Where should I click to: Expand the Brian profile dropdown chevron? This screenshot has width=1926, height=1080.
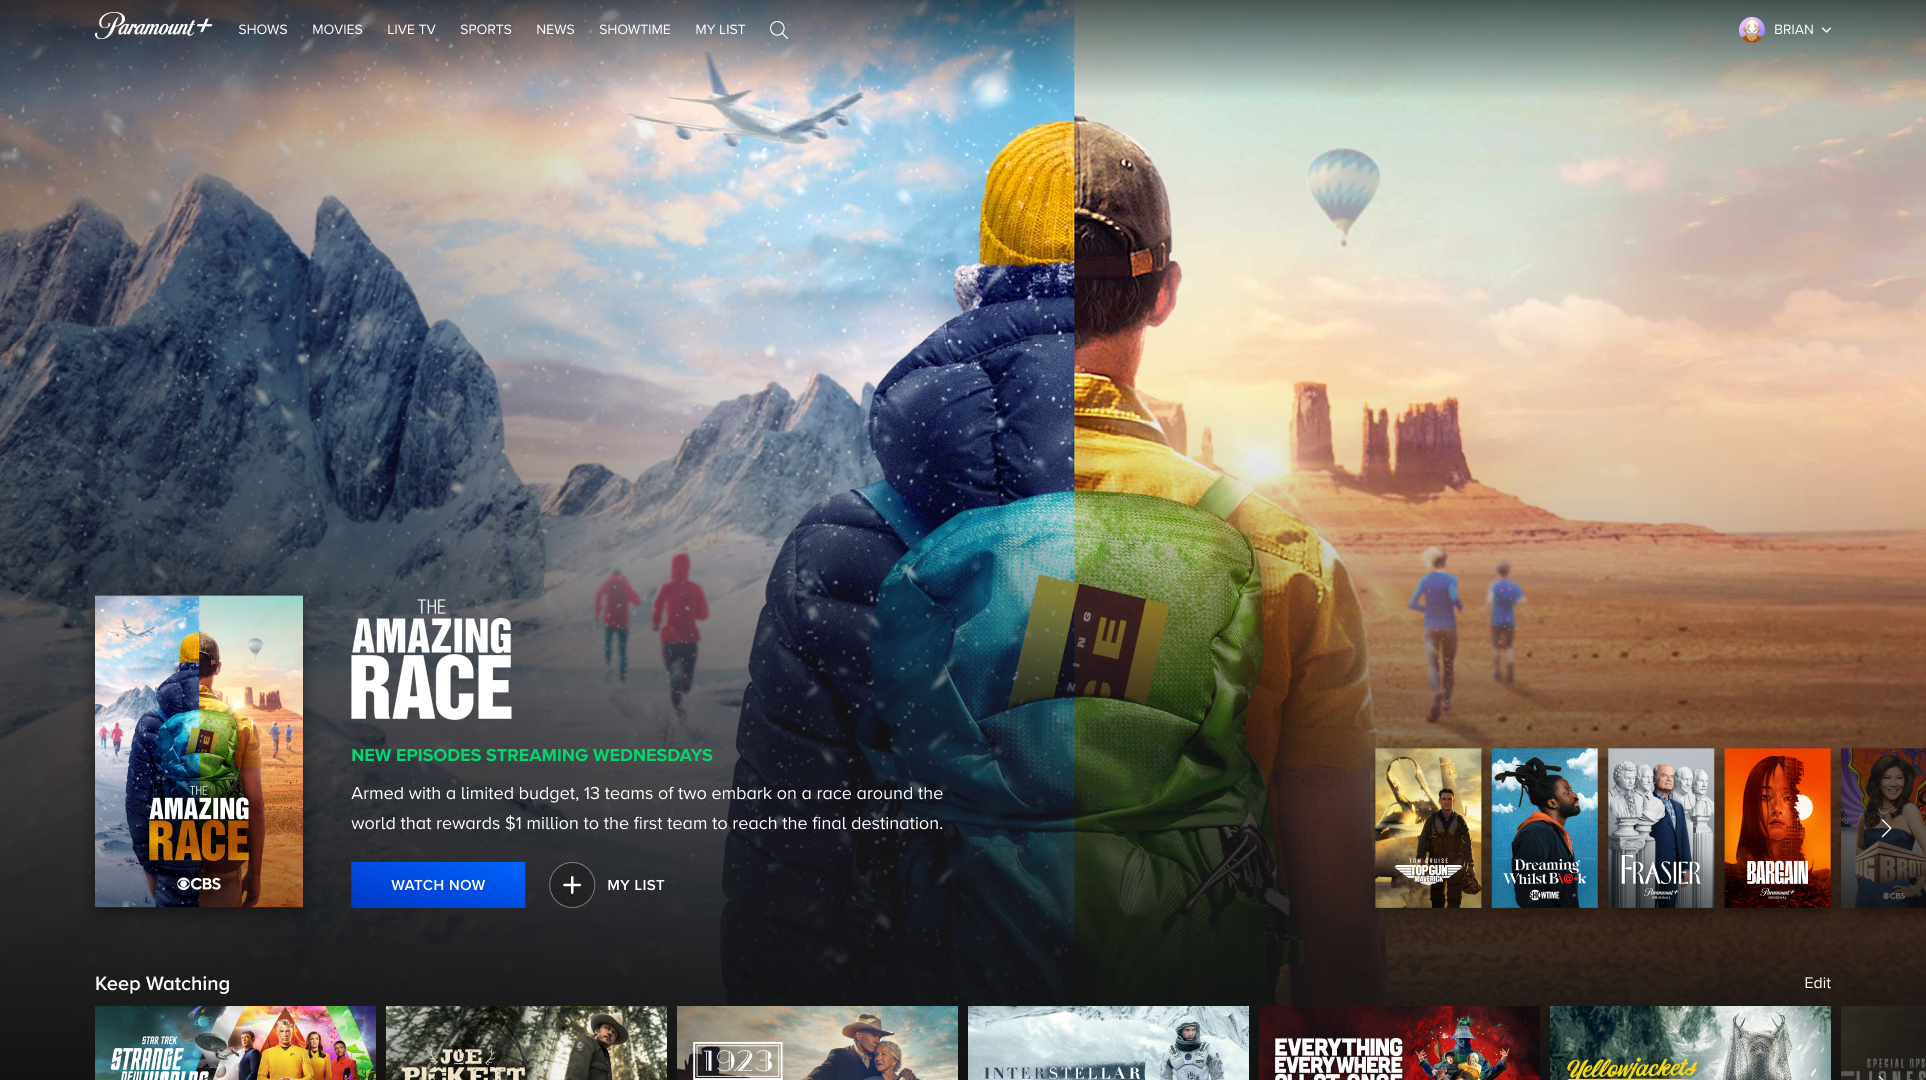tap(1827, 30)
